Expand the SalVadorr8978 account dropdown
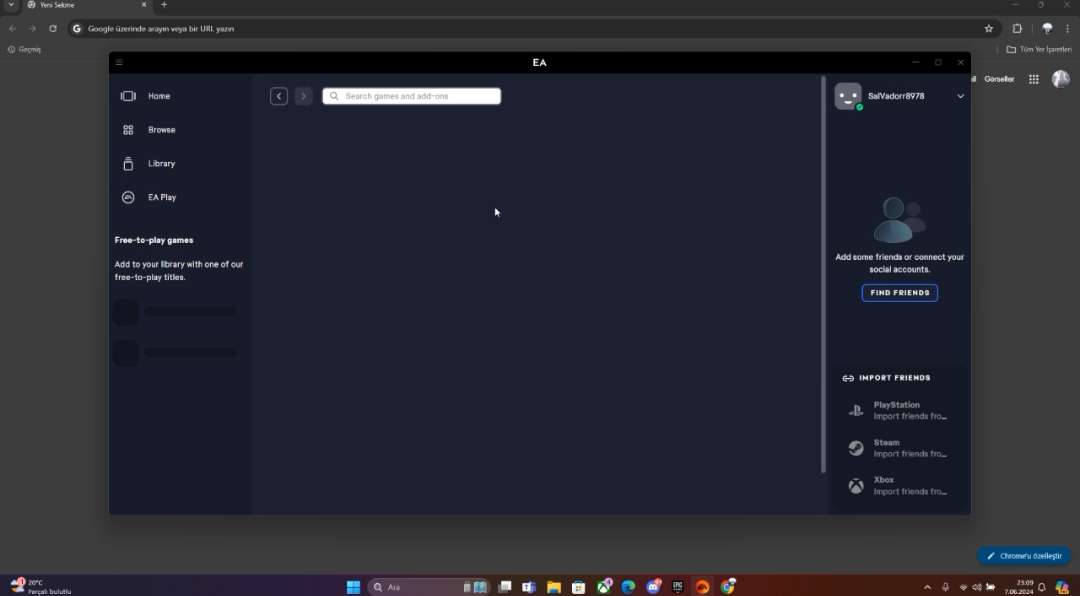Image resolution: width=1080 pixels, height=596 pixels. 960,96
